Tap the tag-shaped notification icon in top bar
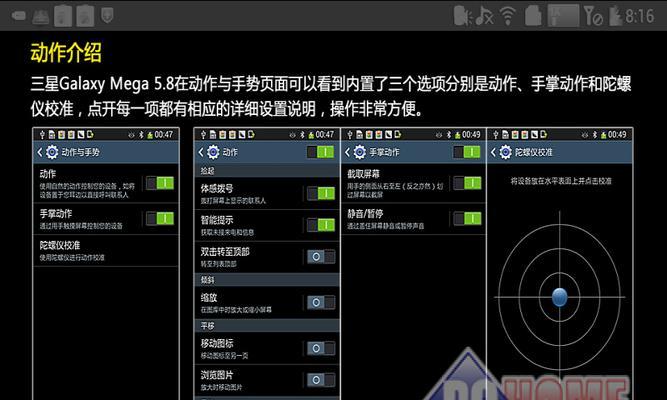The image size is (667, 400). 19,16
